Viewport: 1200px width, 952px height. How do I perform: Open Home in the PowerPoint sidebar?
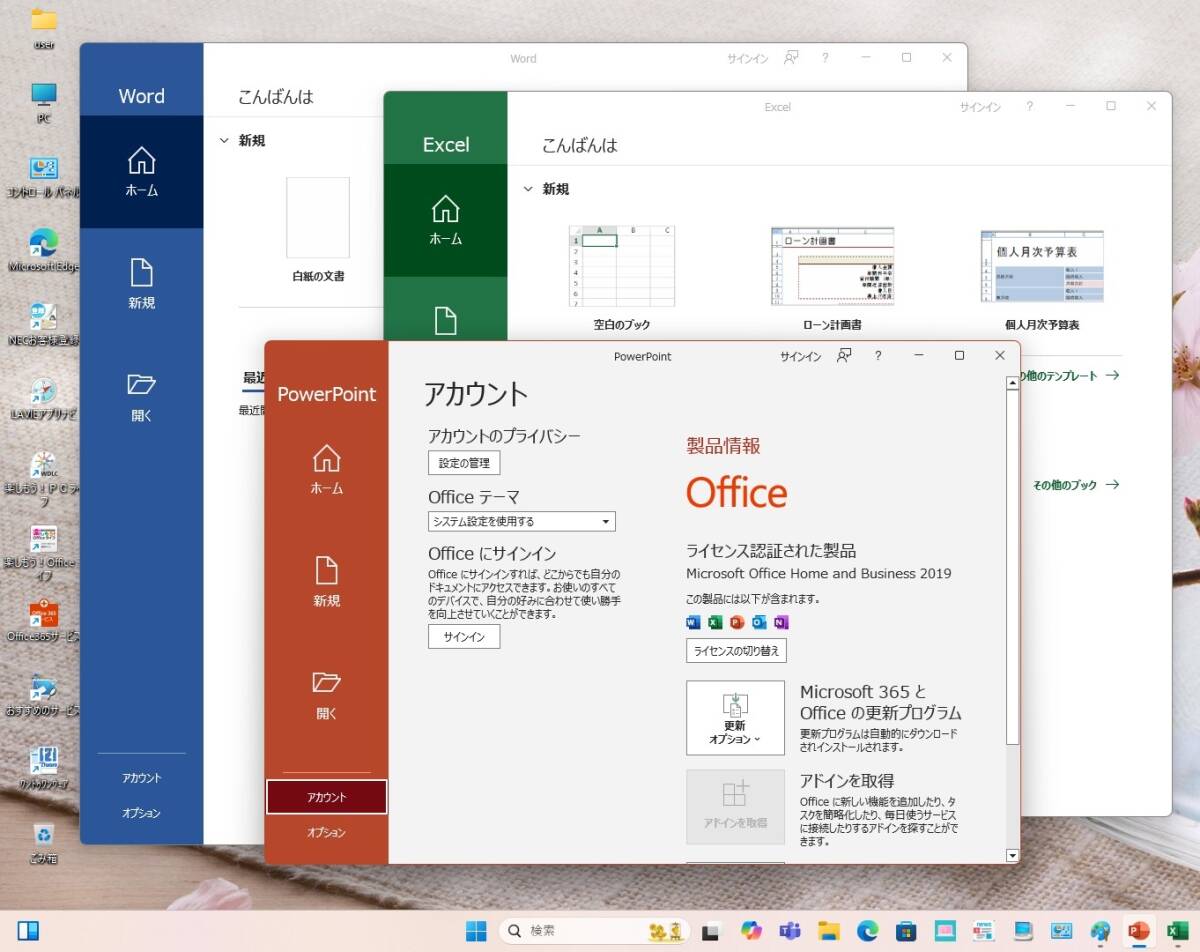[326, 470]
